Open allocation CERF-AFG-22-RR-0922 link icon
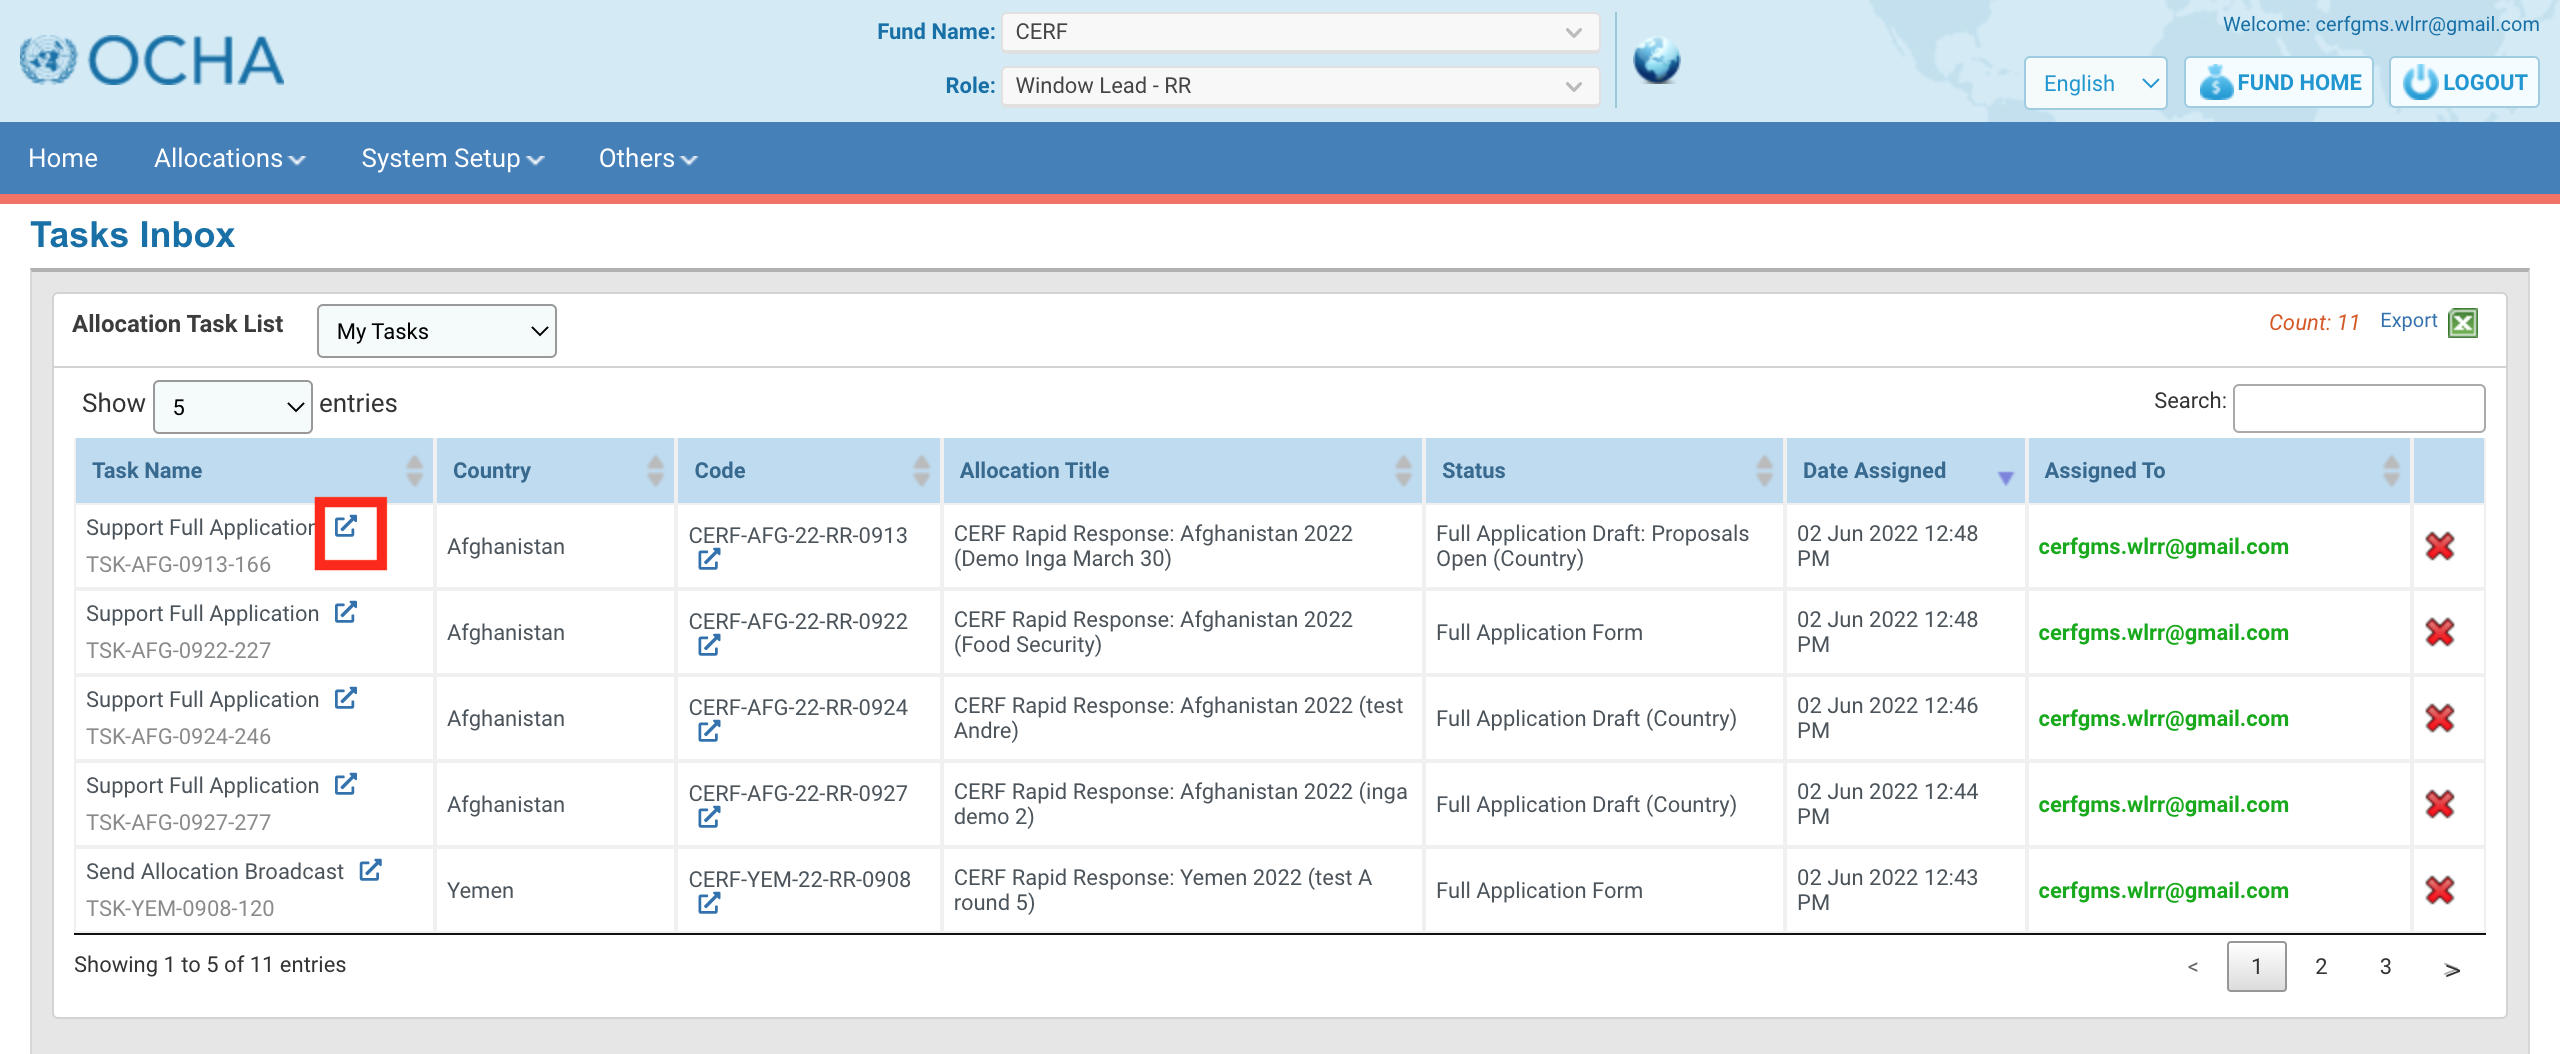2560x1054 pixels. (x=709, y=646)
